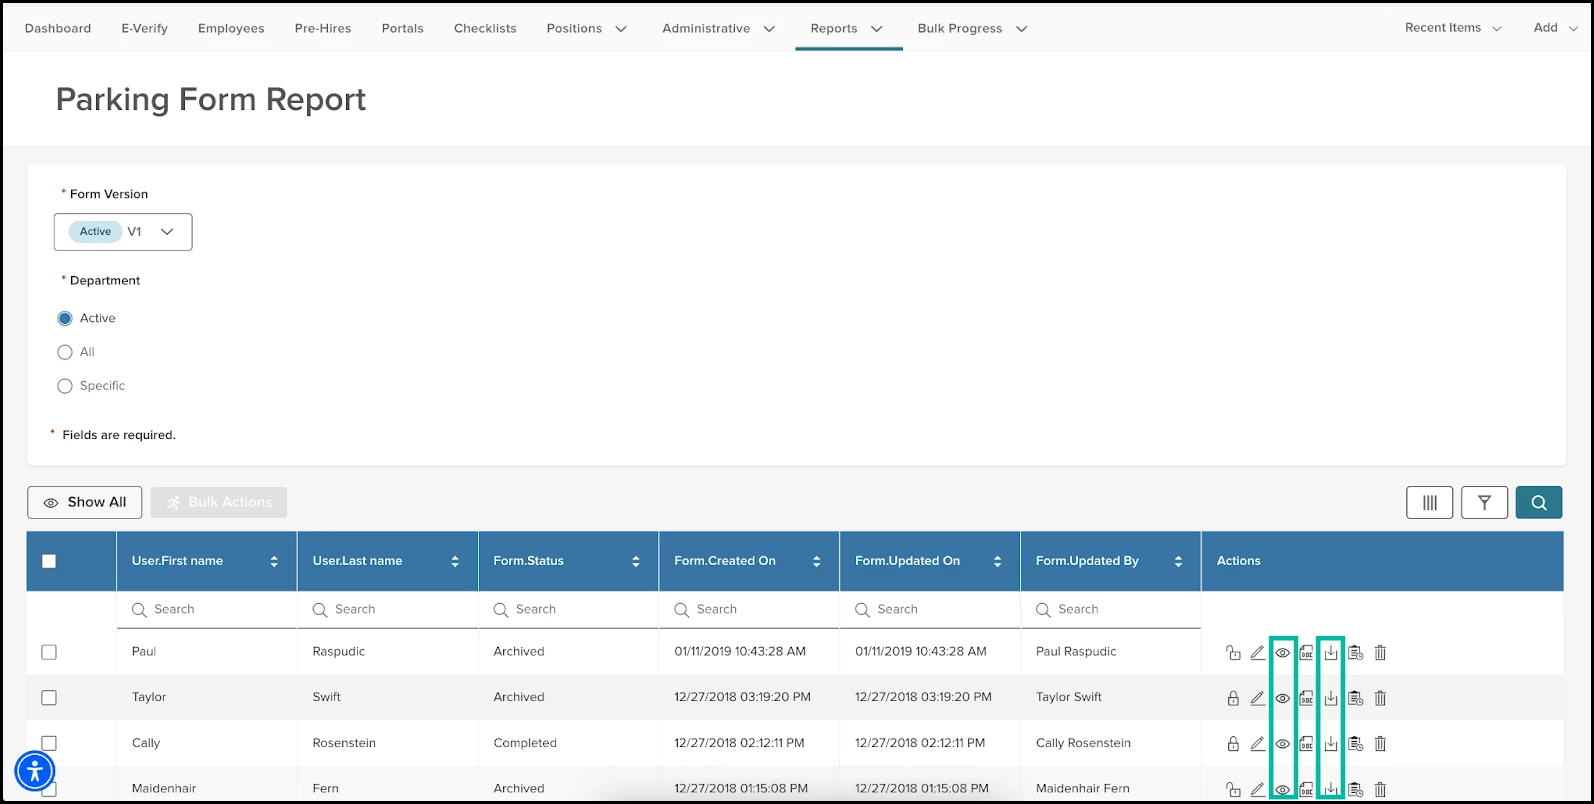The width and height of the screenshot is (1594, 804).
Task: Sort by User.Last name column header
Action: [x=388, y=561]
